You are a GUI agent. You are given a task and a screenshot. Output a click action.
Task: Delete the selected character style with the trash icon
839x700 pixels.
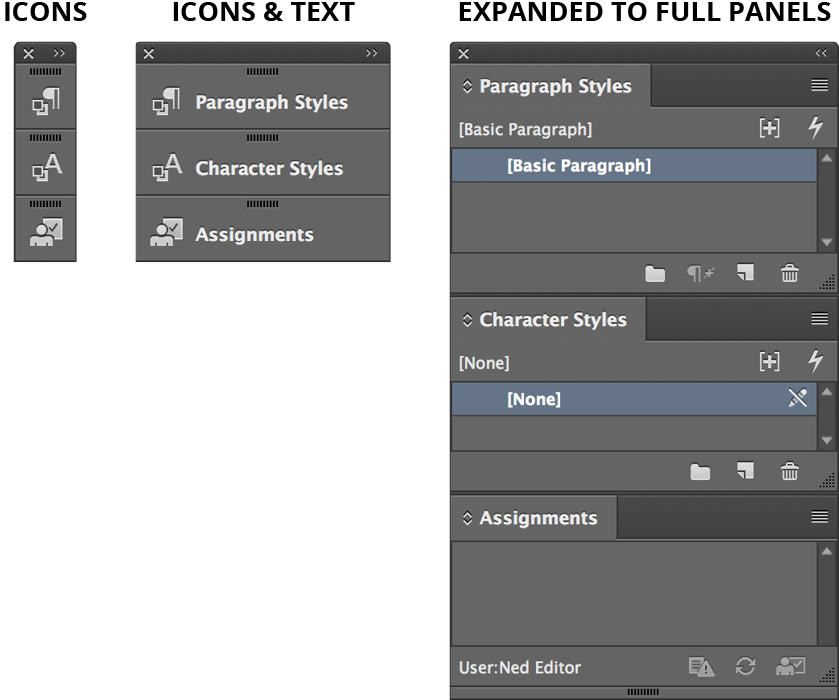[789, 471]
